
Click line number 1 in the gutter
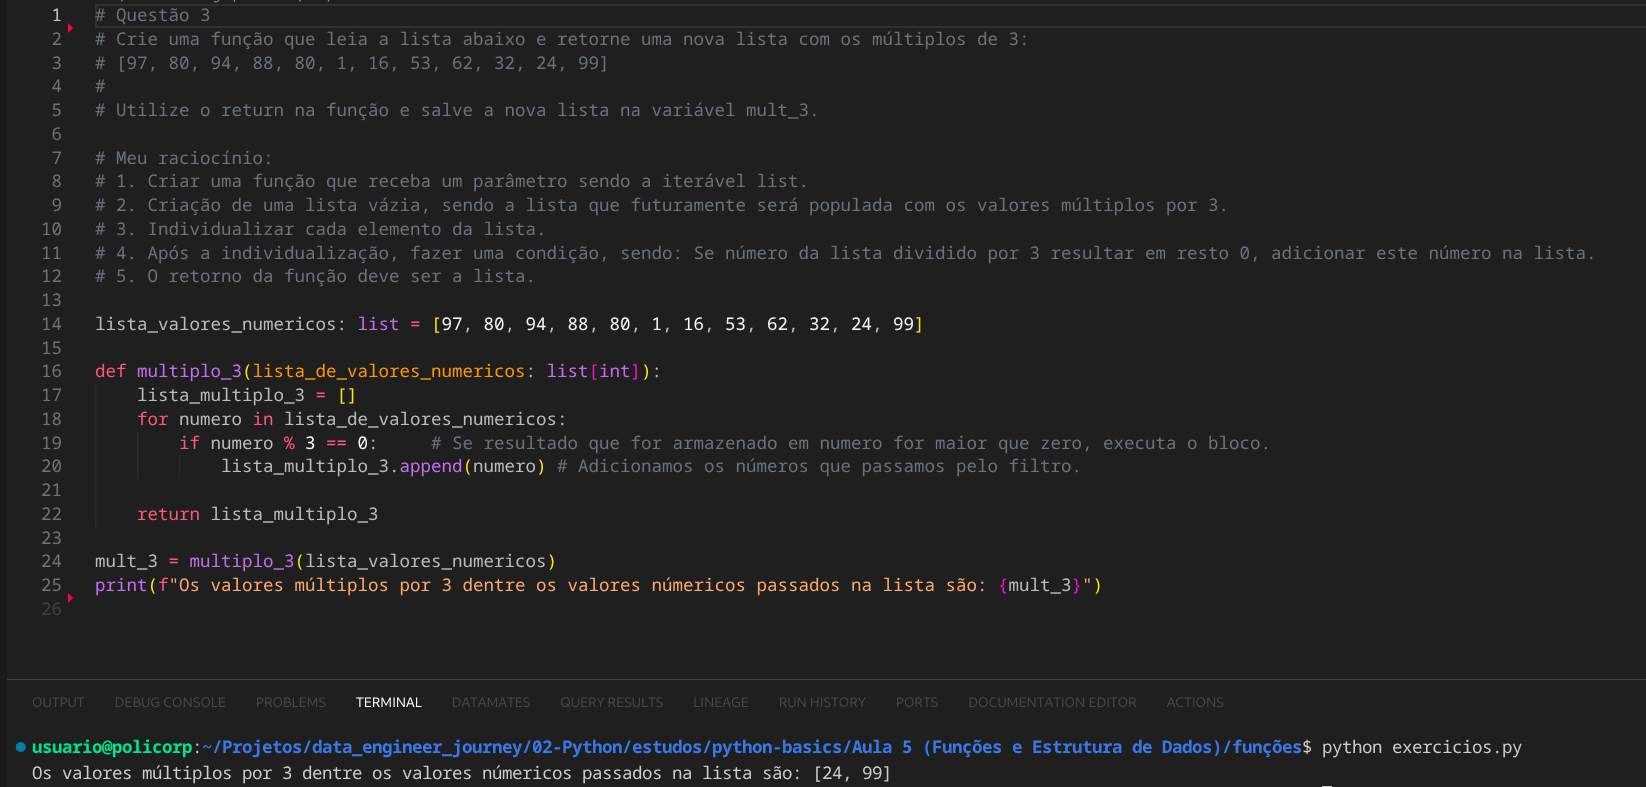tap(57, 15)
